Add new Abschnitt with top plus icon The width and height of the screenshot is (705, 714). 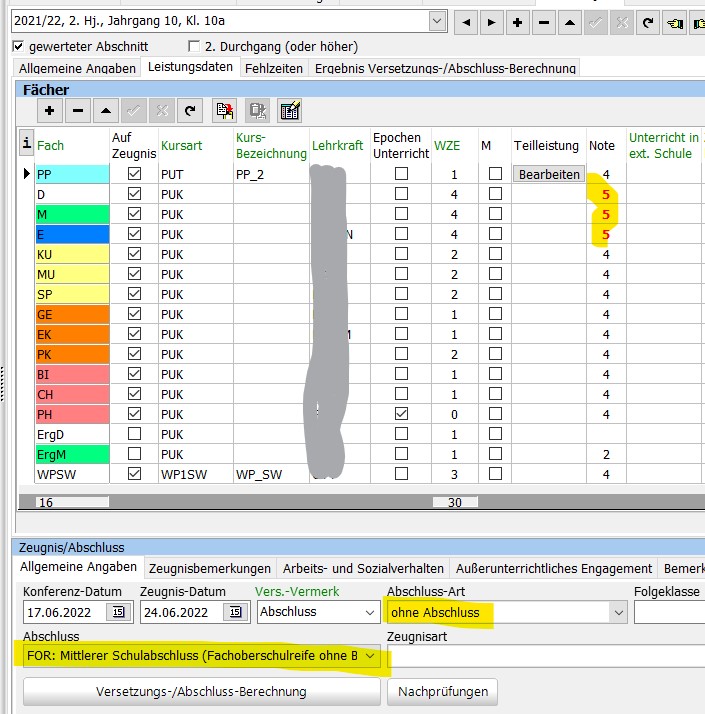[517, 22]
